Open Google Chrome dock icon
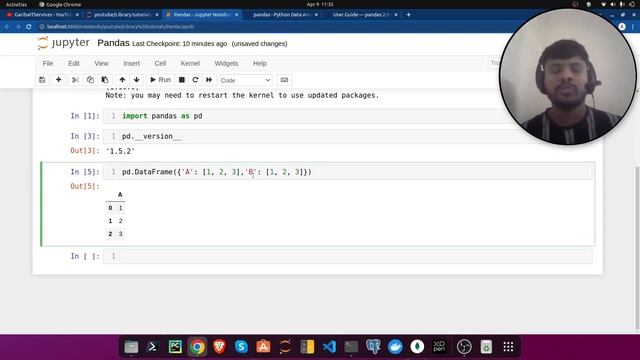640x360 pixels. [x=197, y=347]
